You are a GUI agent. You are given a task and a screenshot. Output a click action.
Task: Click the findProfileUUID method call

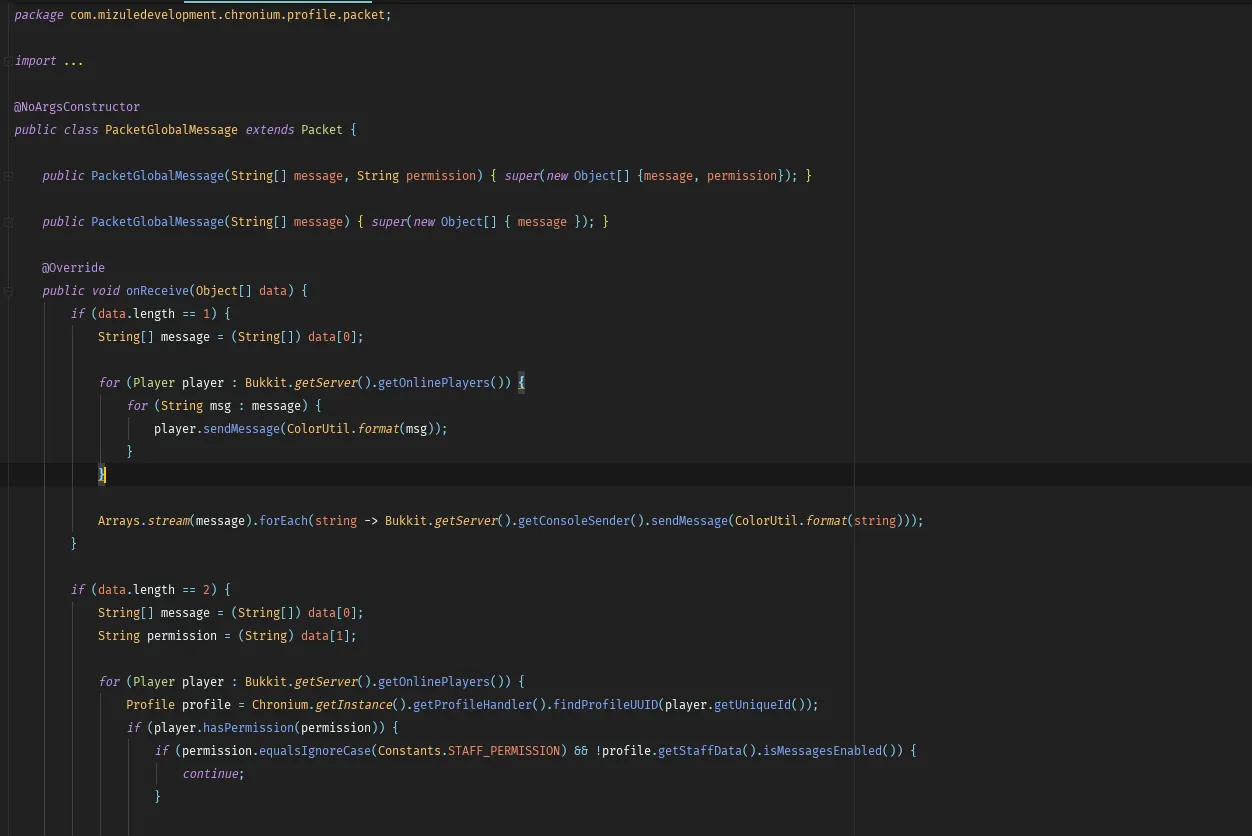608,705
